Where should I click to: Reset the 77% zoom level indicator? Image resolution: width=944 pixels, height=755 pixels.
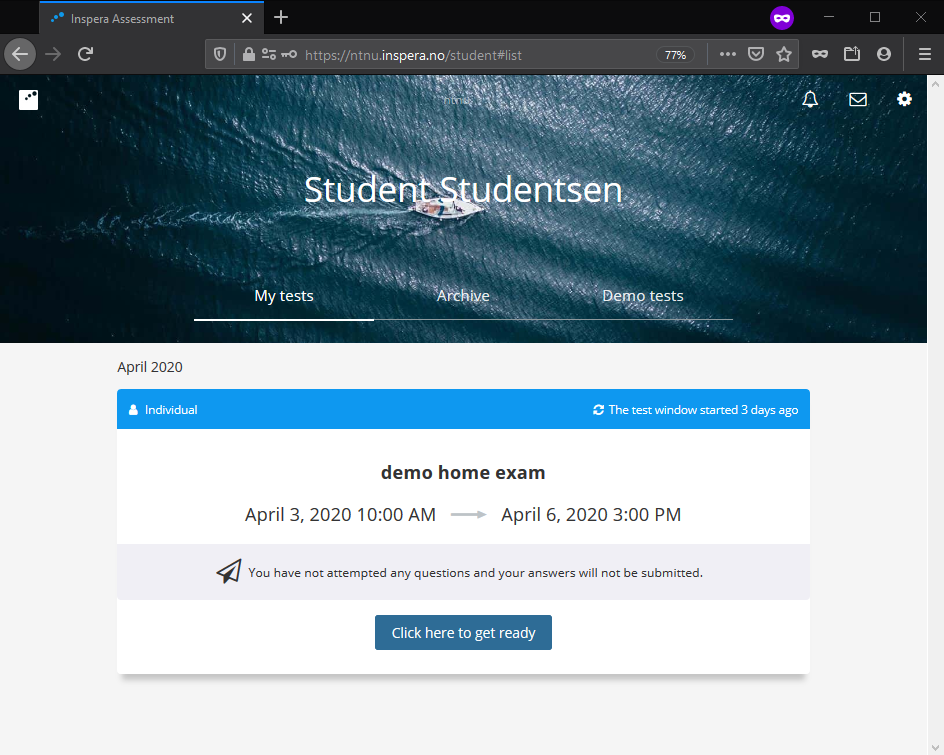(x=676, y=55)
